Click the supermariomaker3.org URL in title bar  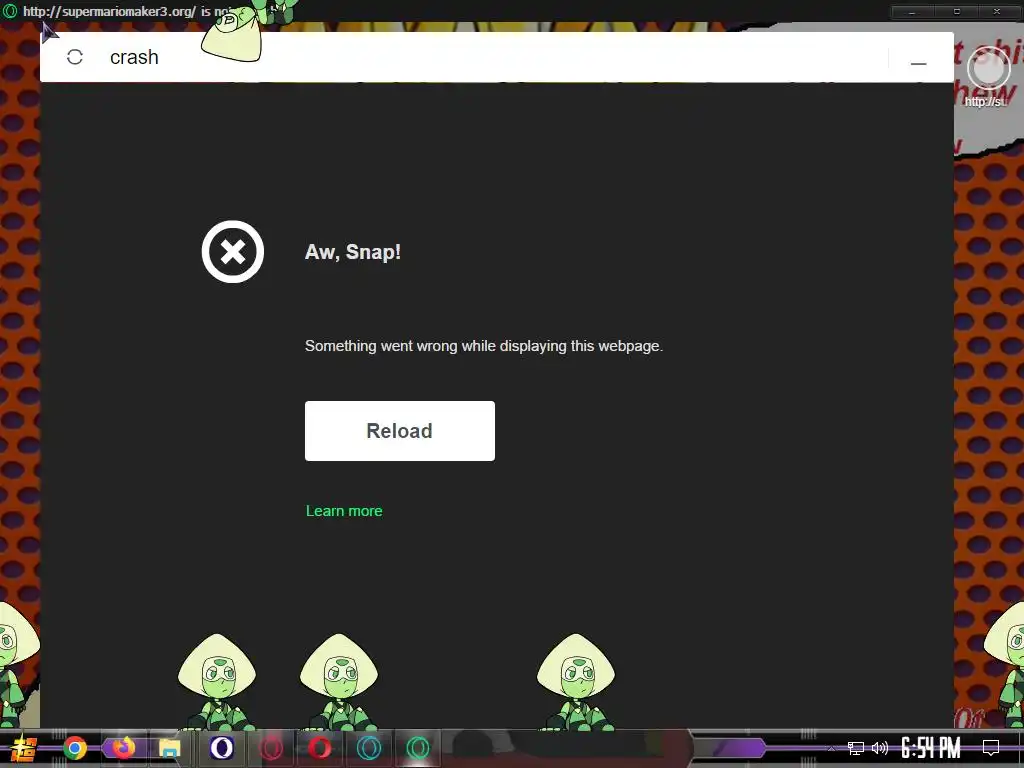109,11
